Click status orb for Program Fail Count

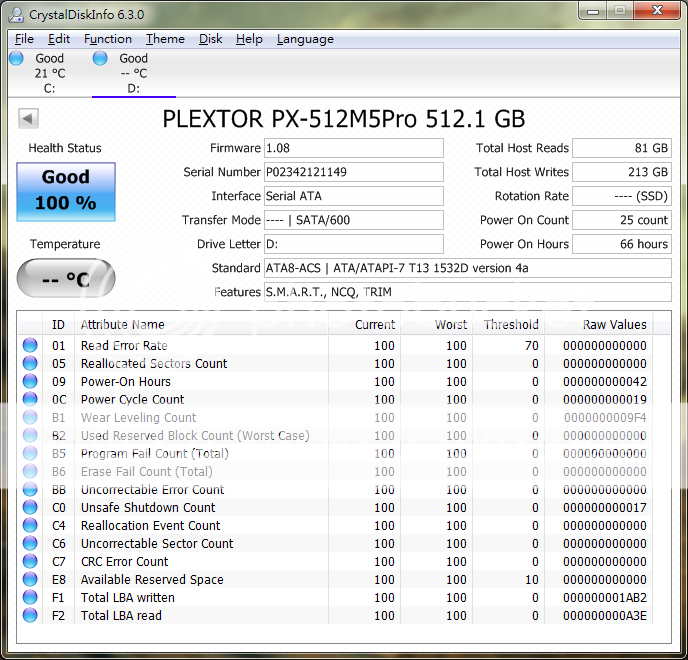[30, 453]
